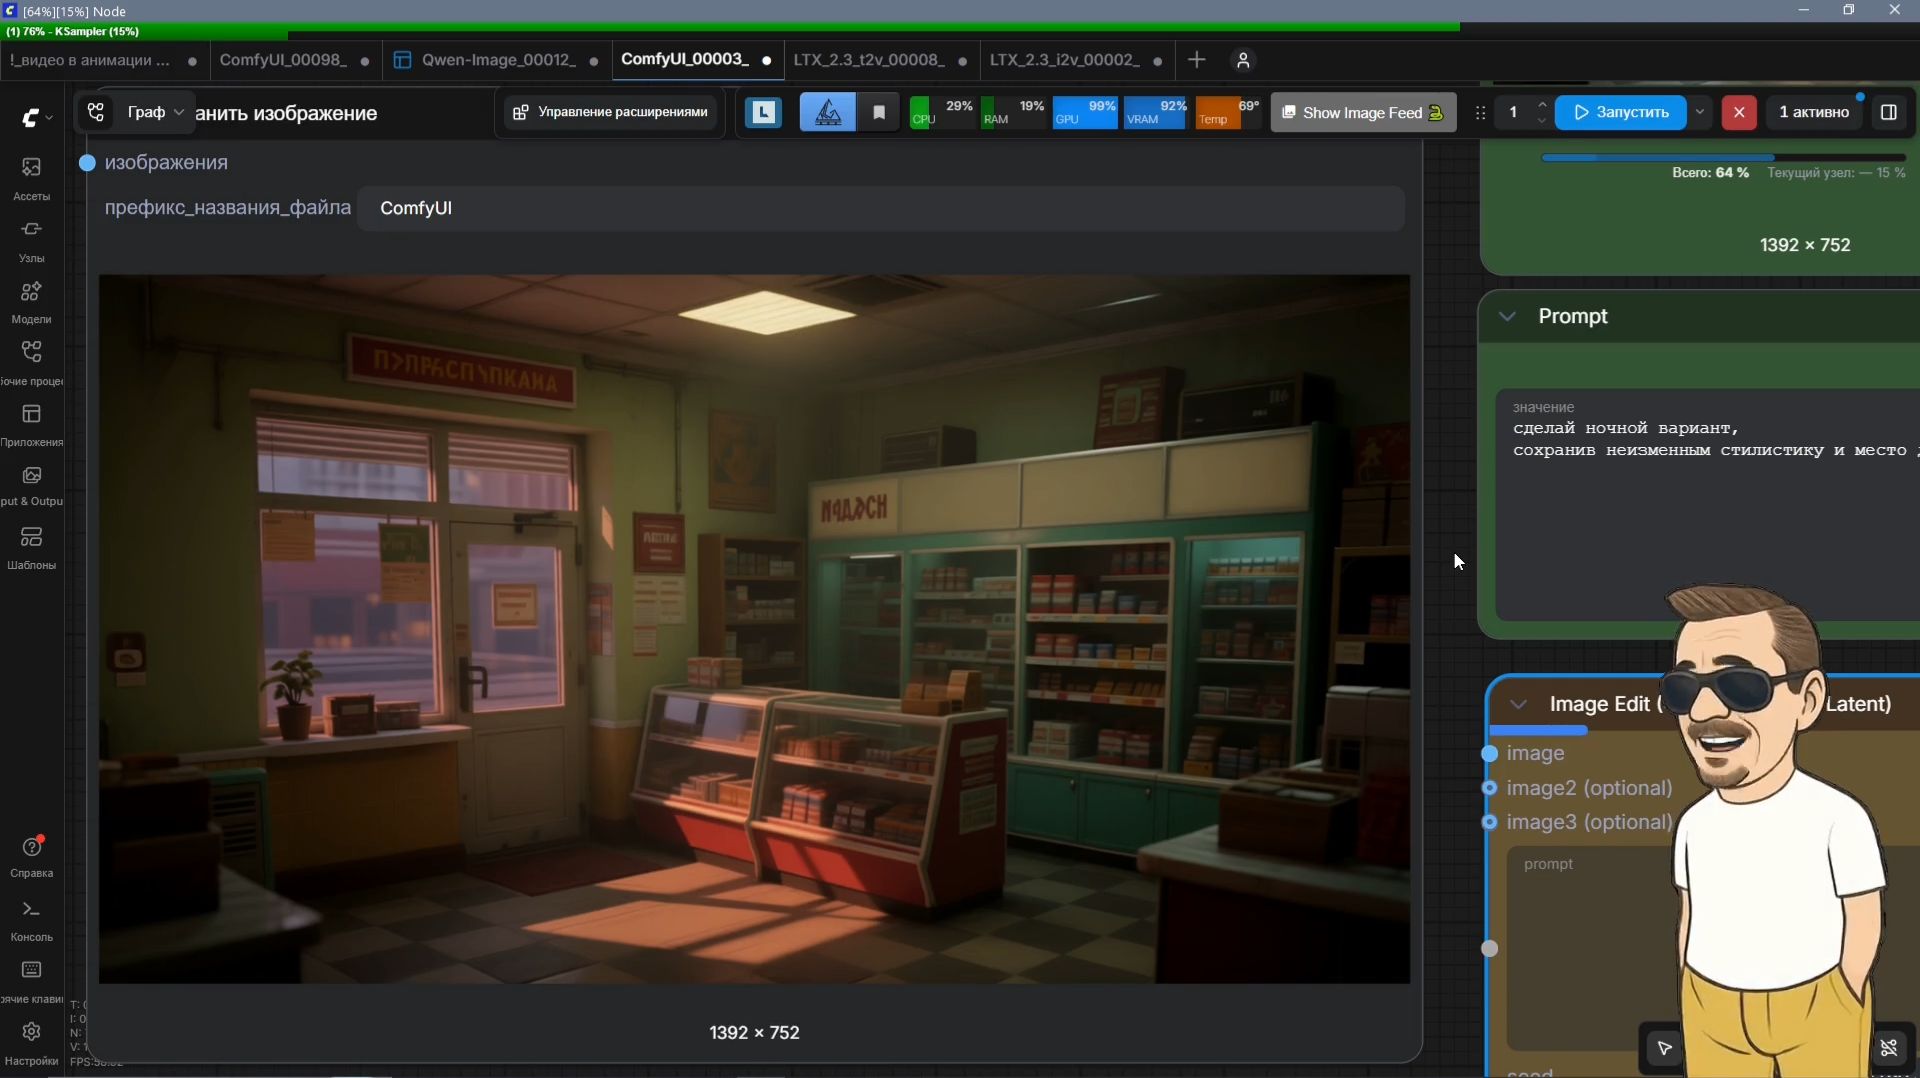Click the префикс_названия_файла input field
Image resolution: width=1920 pixels, height=1078 pixels.
881,208
